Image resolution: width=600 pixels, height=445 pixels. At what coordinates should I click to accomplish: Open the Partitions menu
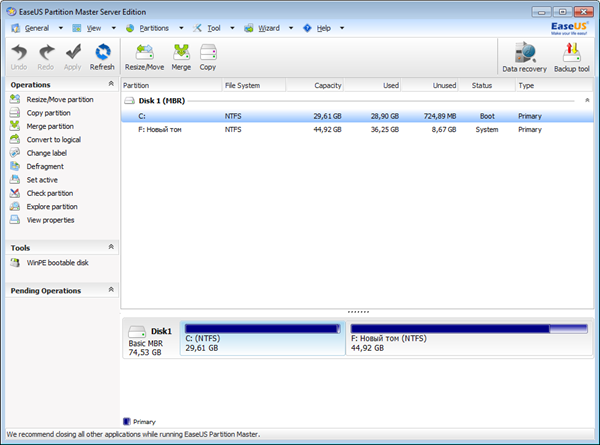point(154,28)
